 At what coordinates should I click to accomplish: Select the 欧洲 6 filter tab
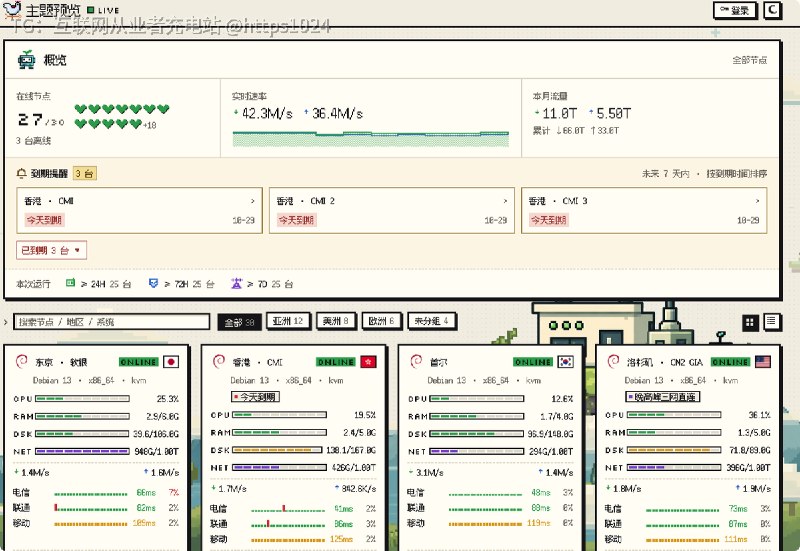tap(382, 321)
